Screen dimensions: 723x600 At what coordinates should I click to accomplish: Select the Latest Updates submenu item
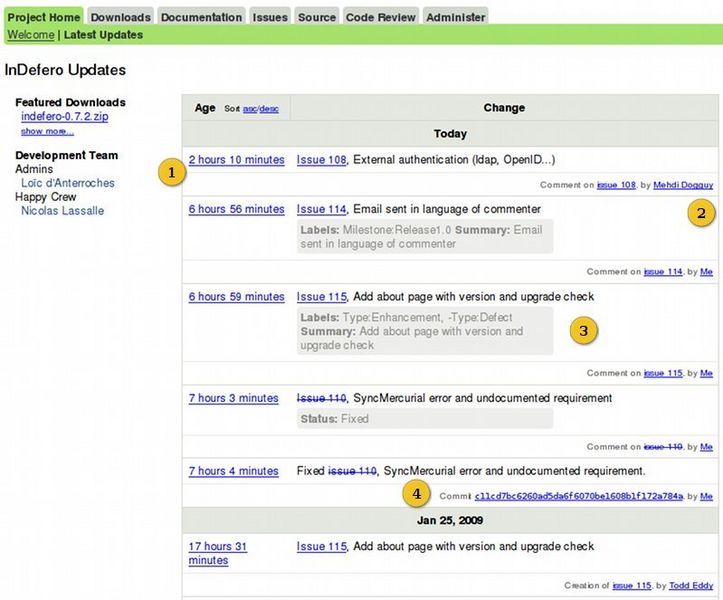pos(103,35)
